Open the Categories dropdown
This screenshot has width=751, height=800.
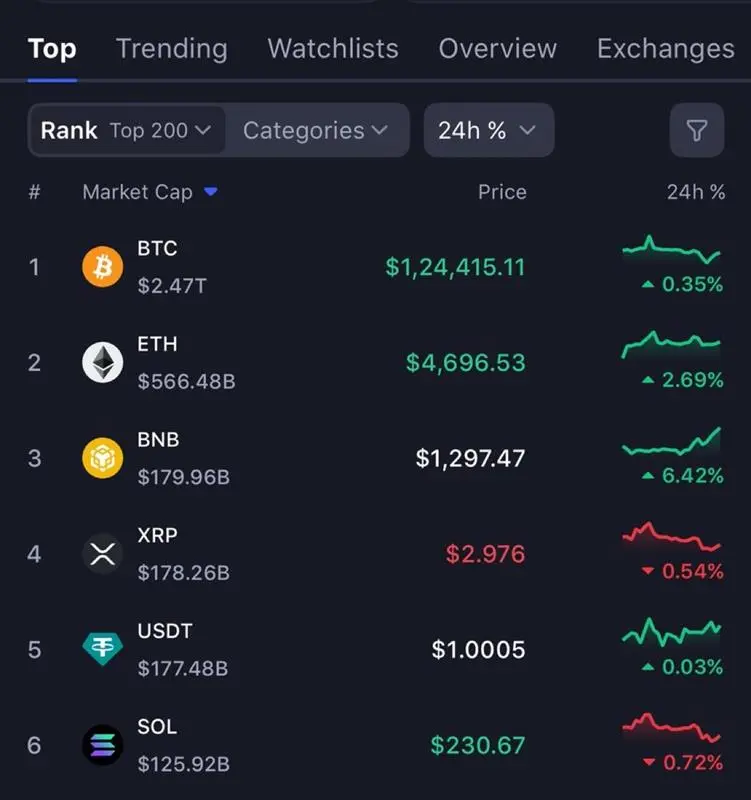pyautogui.click(x=315, y=131)
